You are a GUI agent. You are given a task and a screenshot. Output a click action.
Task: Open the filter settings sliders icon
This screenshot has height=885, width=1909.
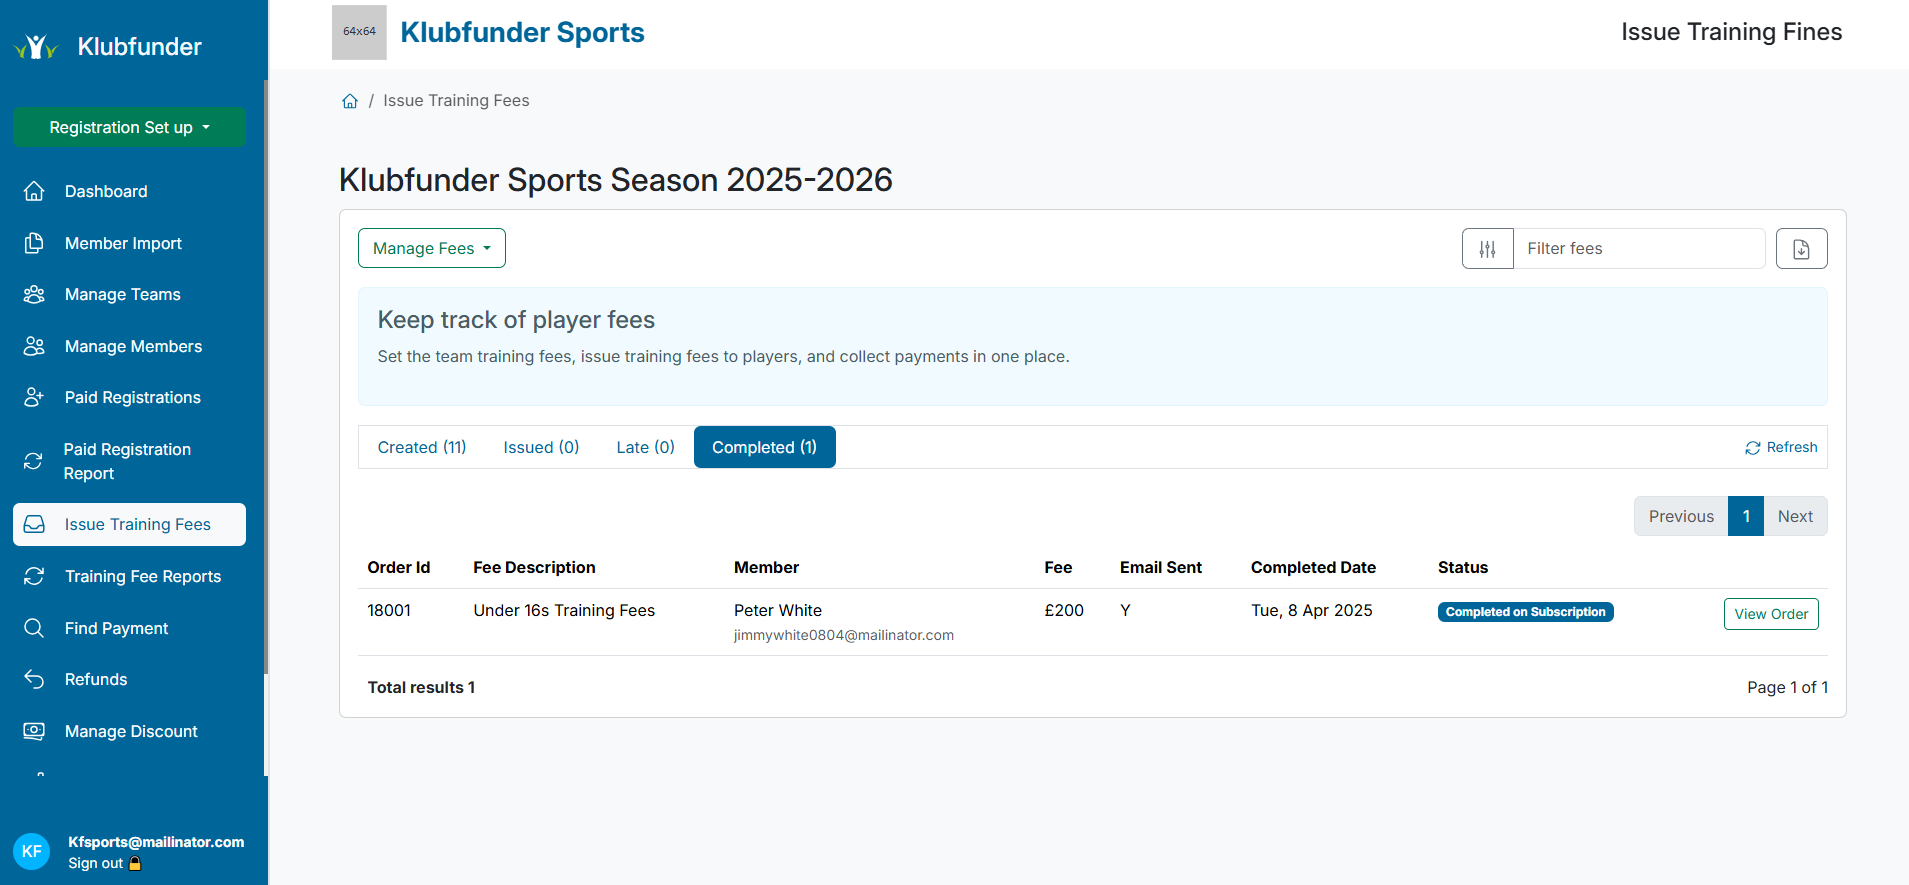[1487, 249]
